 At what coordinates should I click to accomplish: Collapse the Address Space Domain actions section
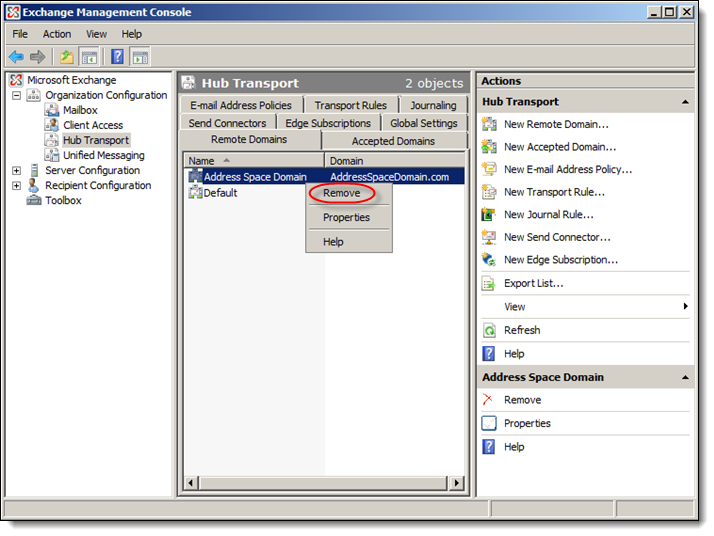685,377
